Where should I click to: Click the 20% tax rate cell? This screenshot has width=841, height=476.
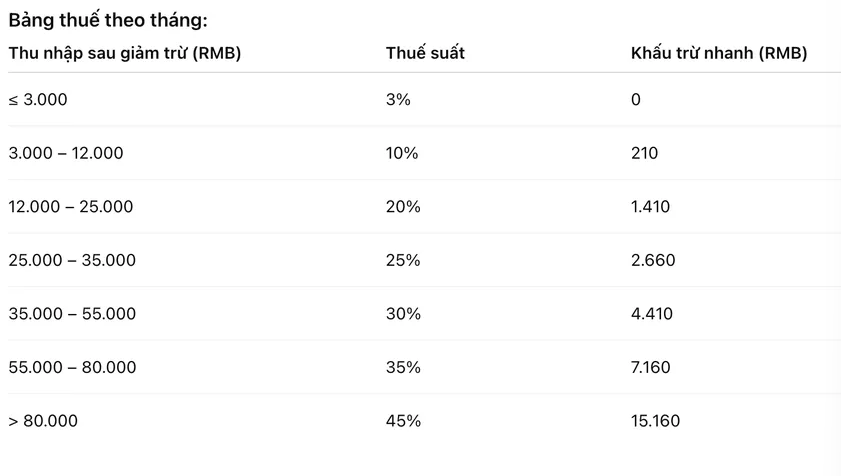click(x=403, y=207)
